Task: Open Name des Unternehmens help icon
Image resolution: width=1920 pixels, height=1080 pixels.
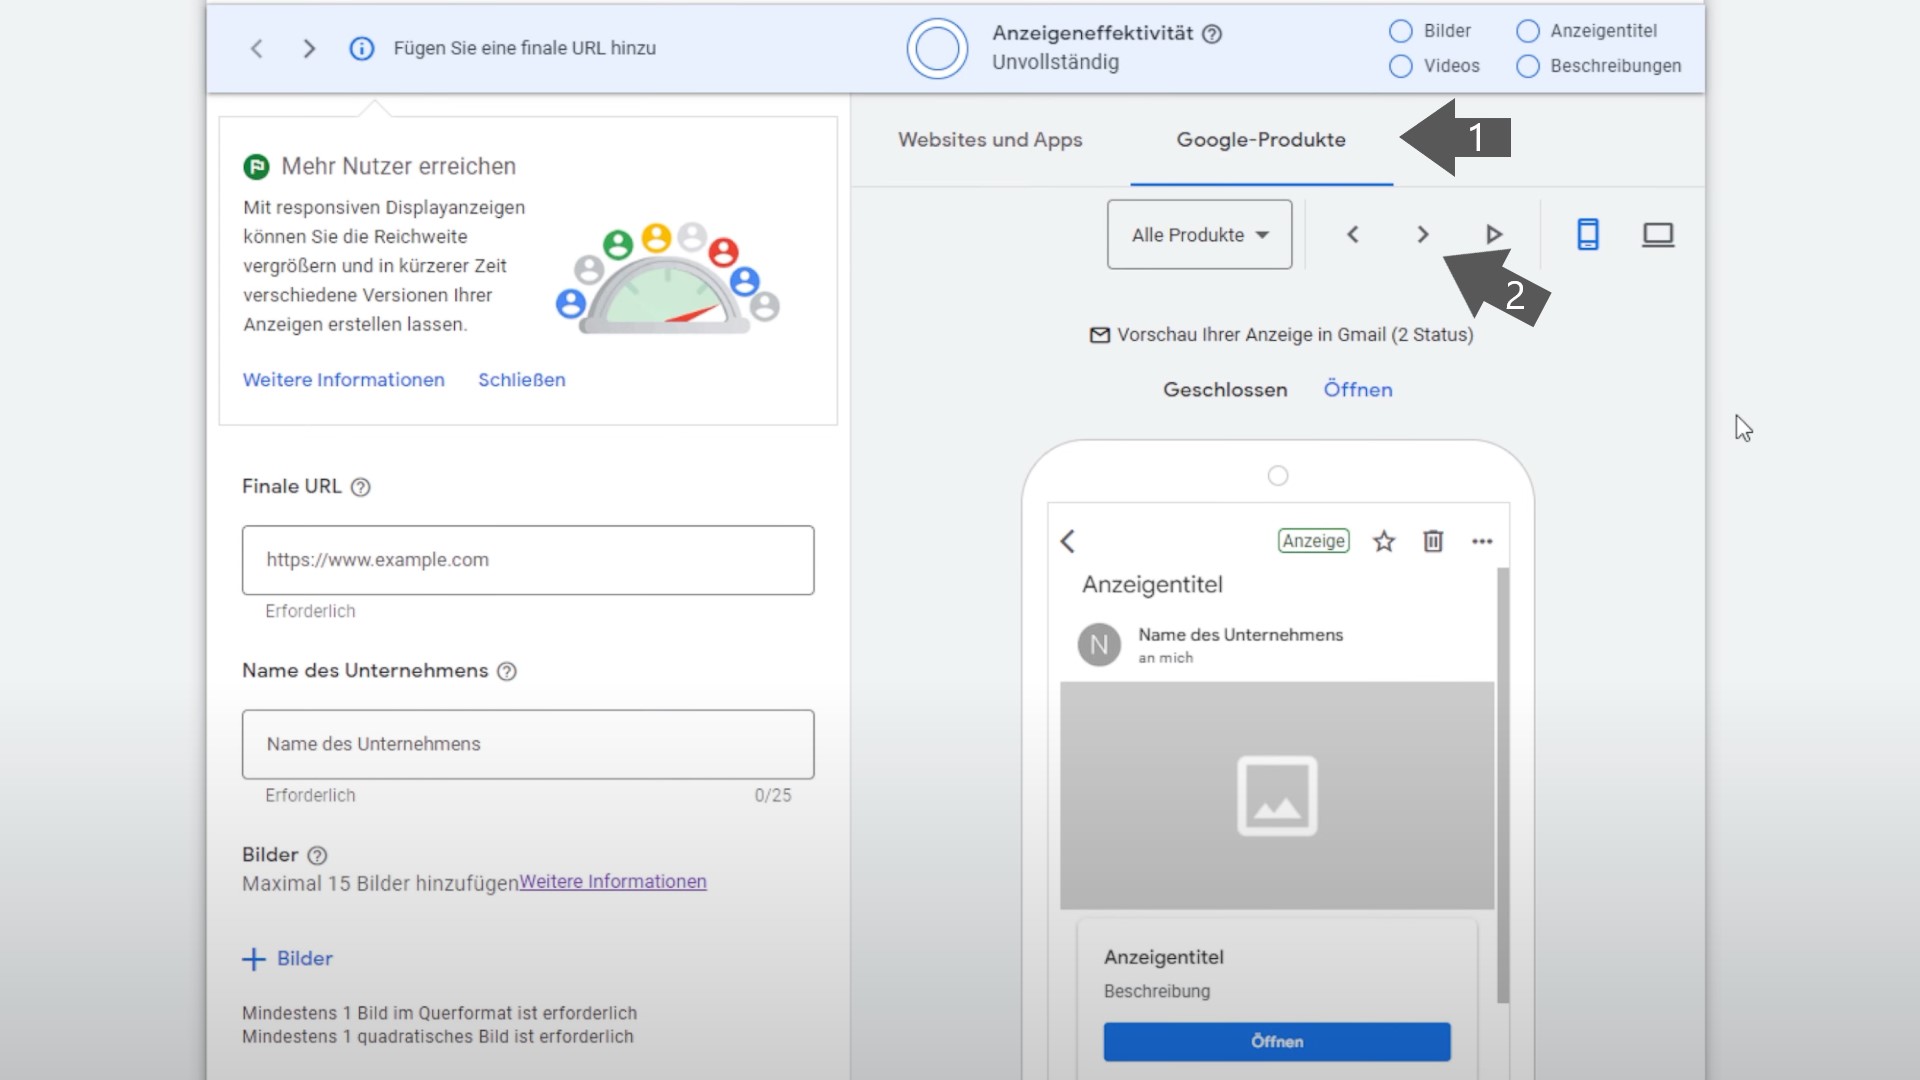Action: [507, 672]
